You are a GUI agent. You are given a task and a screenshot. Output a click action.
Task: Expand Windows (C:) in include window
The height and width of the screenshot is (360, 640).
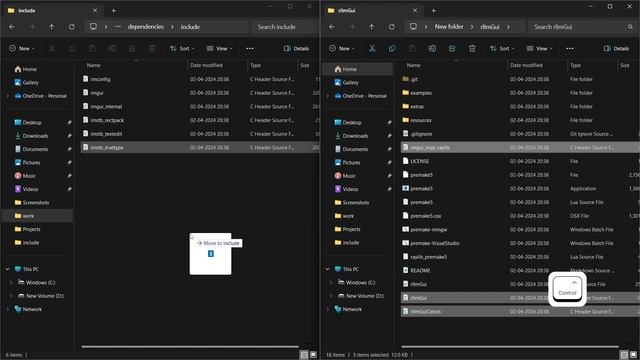pyautogui.click(x=11, y=282)
